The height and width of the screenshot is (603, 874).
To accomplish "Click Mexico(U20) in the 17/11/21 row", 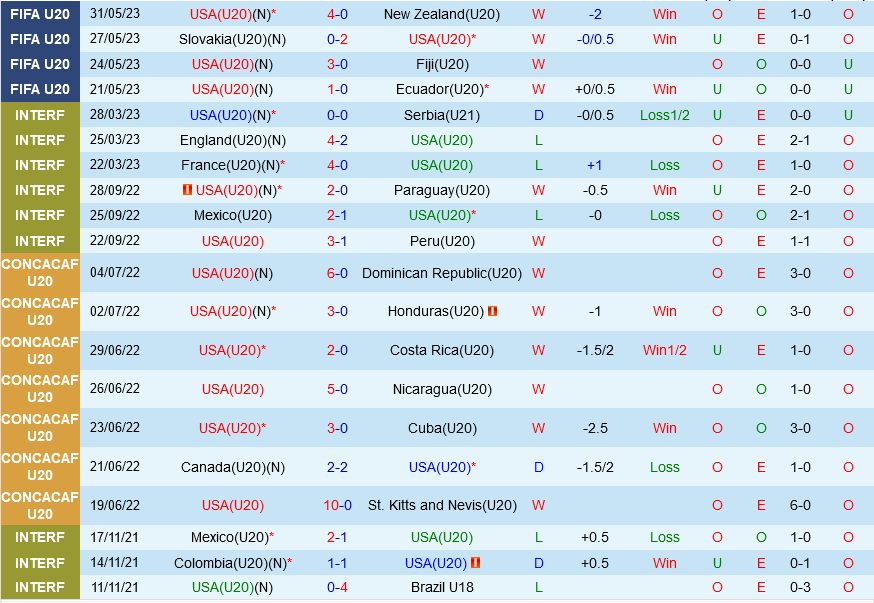I will pyautogui.click(x=232, y=537).
